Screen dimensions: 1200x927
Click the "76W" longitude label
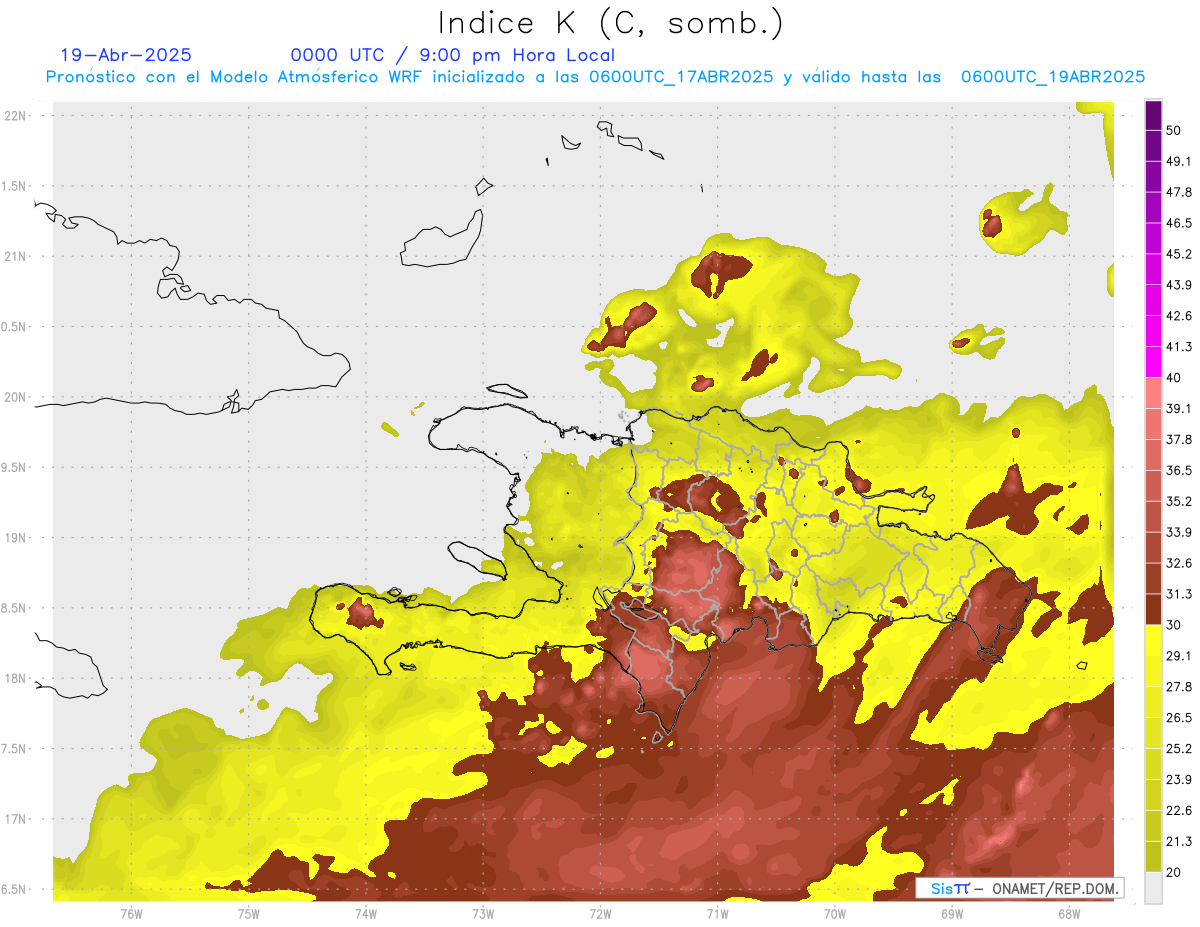point(131,914)
